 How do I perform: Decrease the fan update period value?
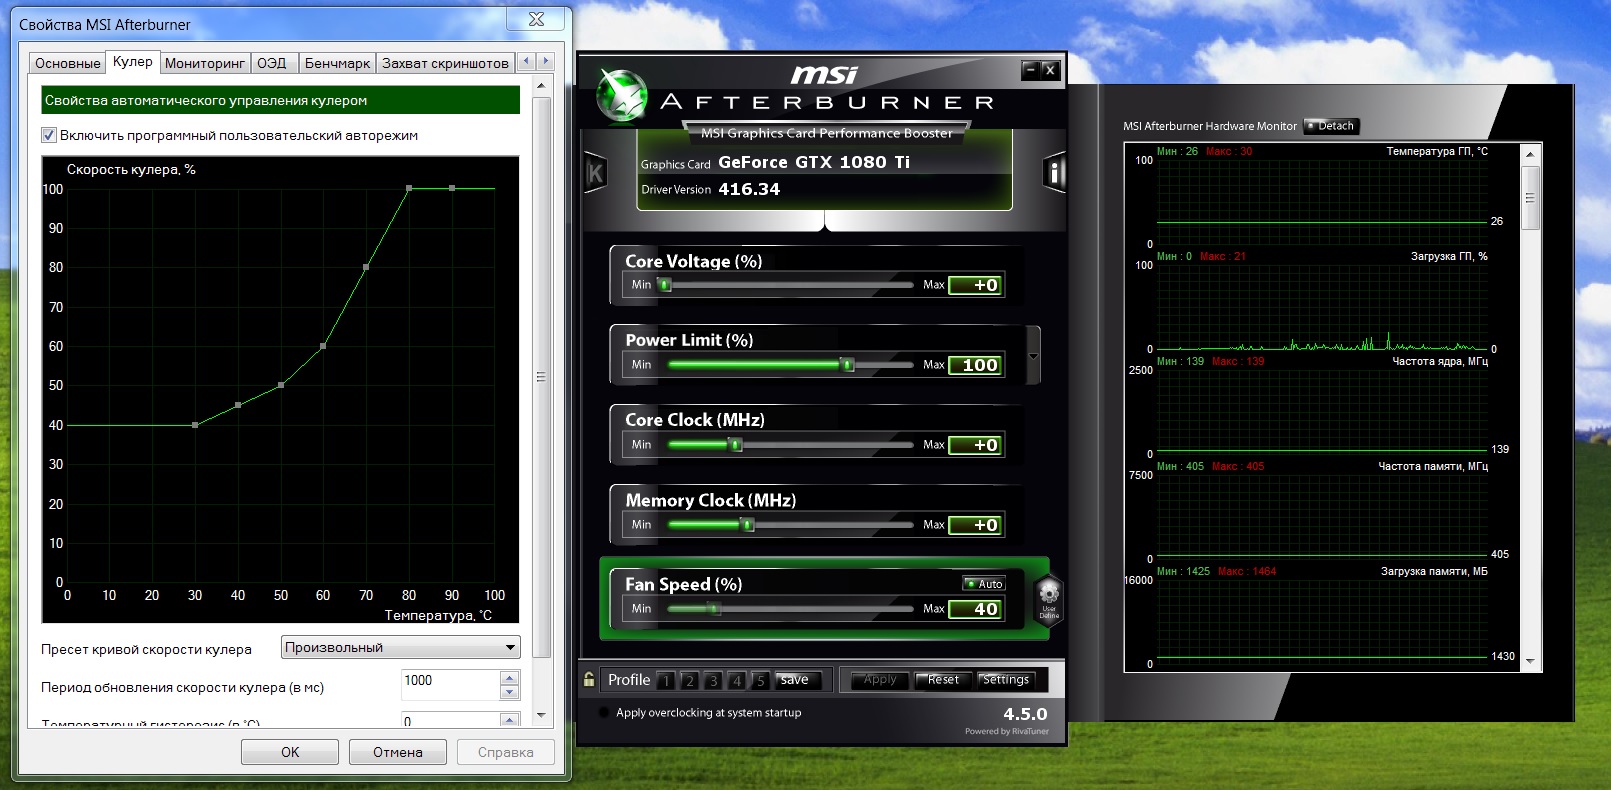510,692
